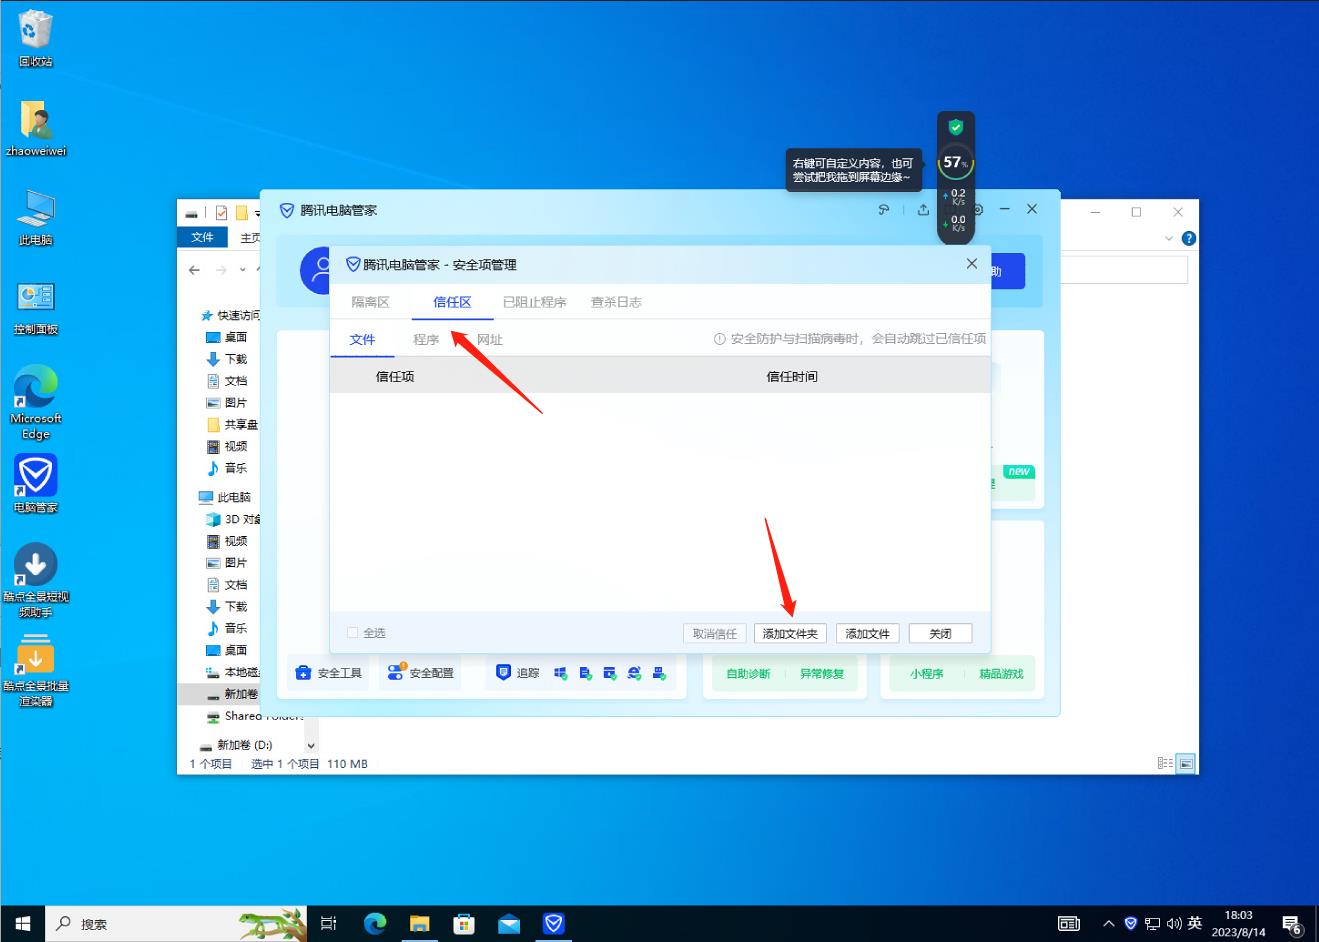Click the 追踪 shield icon

coord(504,673)
